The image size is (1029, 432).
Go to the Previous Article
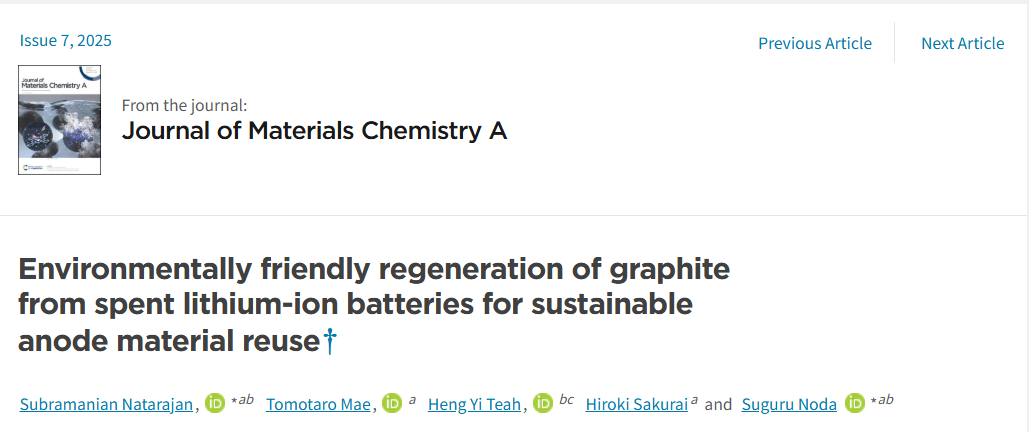point(814,43)
